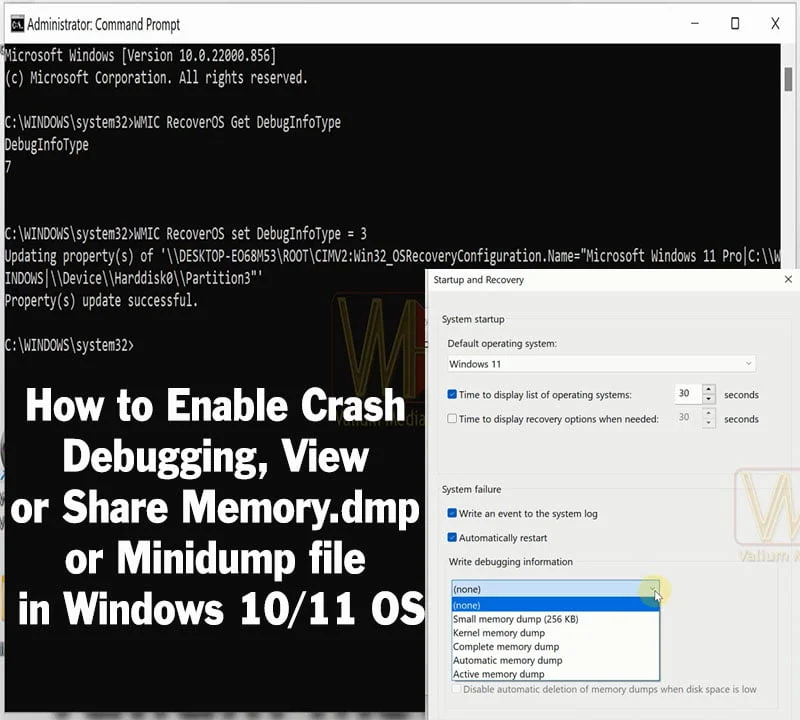Open the Default operating system dropdown
Screen dimensions: 800x720
point(601,364)
